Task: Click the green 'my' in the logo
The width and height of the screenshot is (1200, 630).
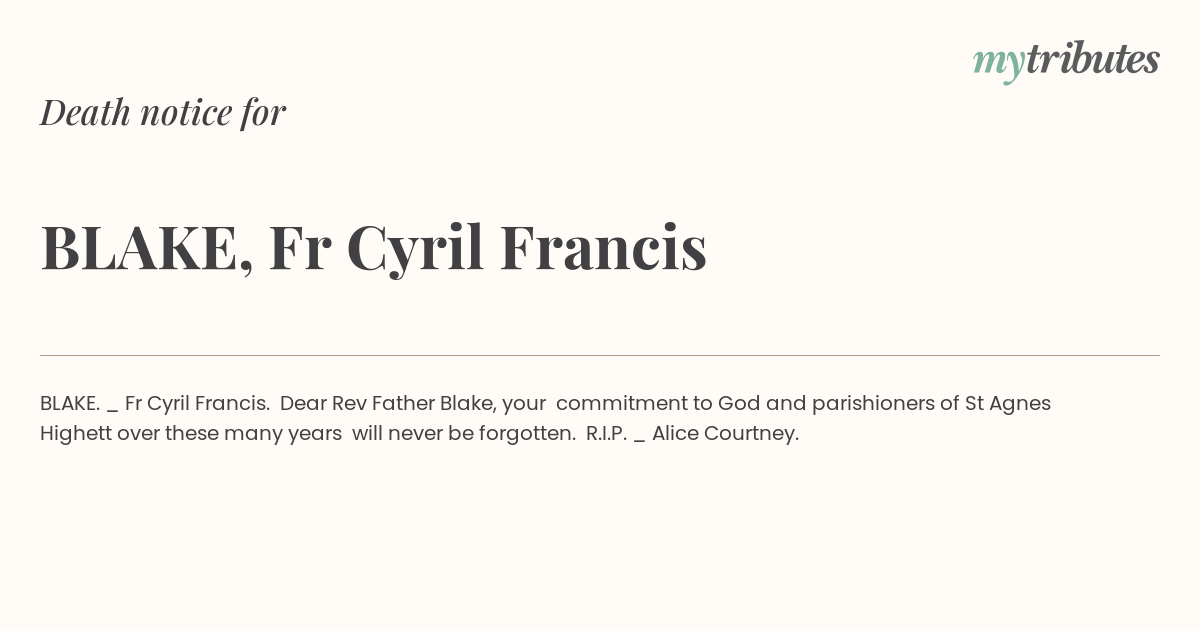Action: [999, 64]
